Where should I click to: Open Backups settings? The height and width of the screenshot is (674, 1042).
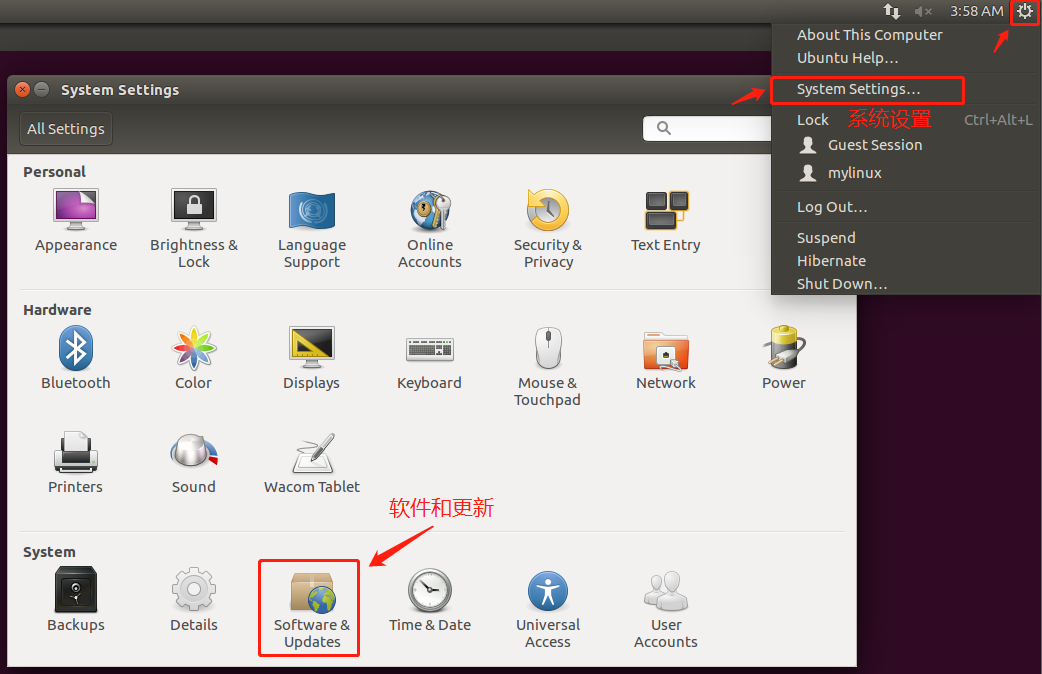point(76,600)
